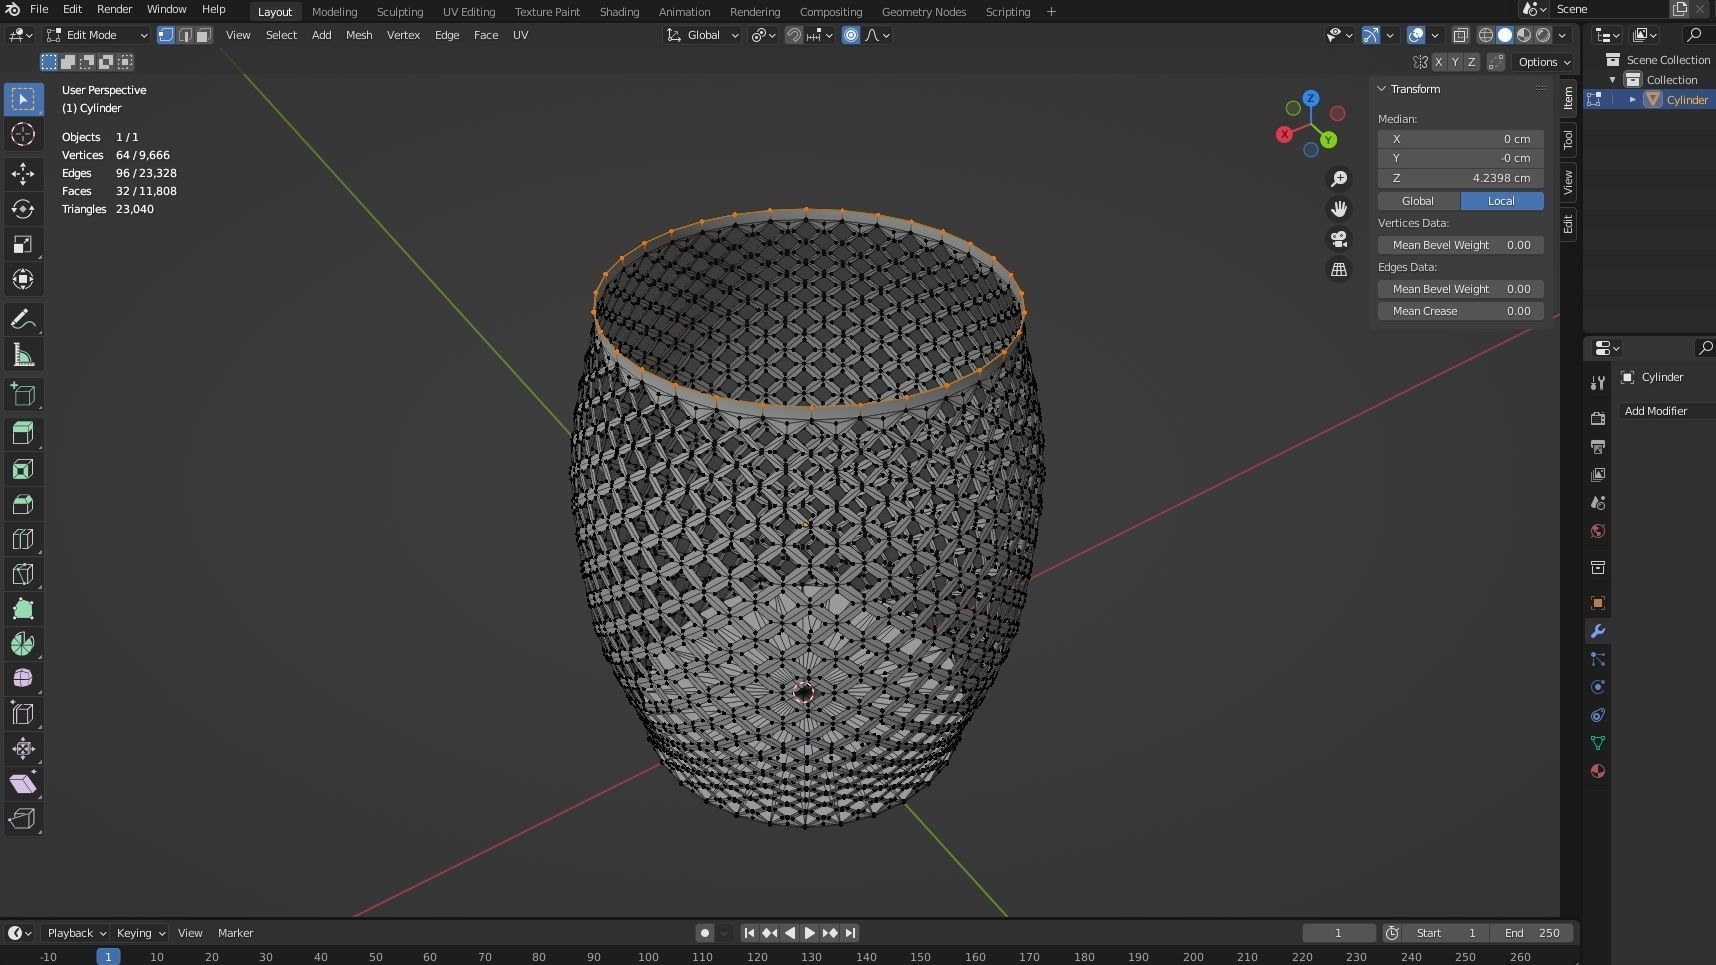This screenshot has height=965, width=1716.
Task: Open the Object properties orange square tab
Action: click(1597, 603)
